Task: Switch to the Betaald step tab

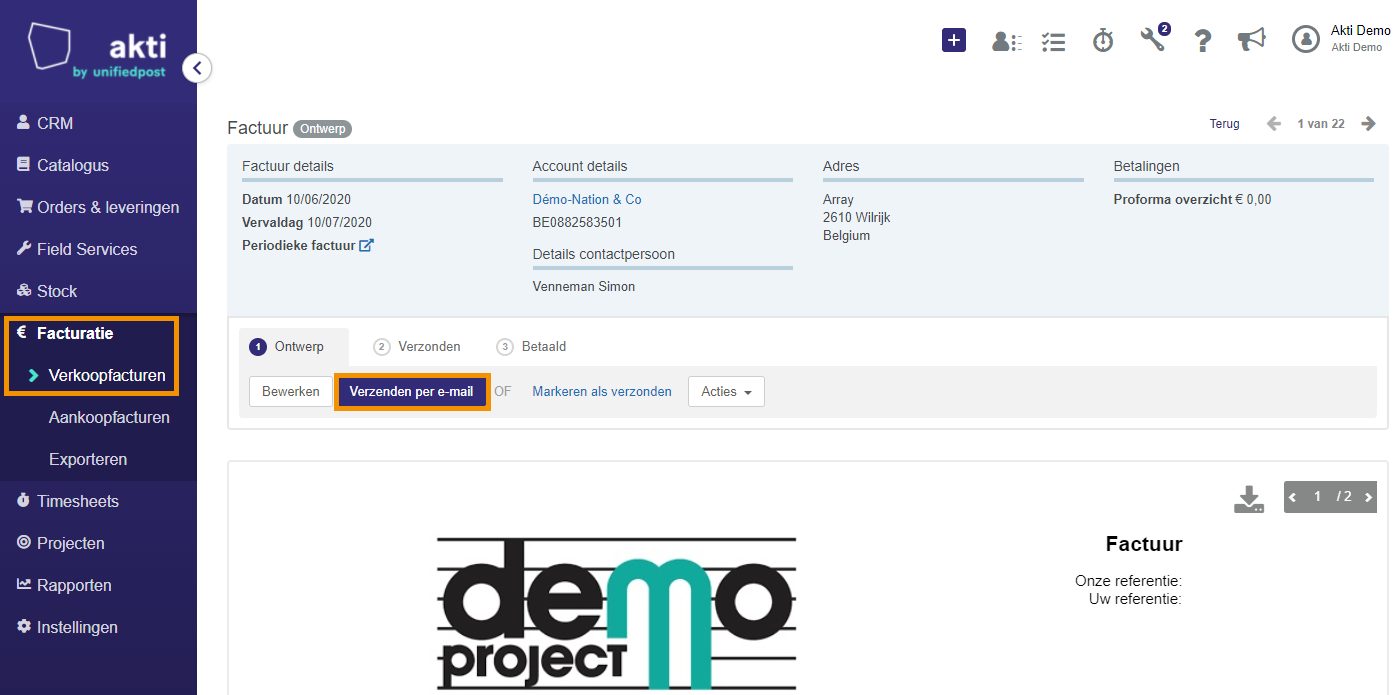Action: coord(531,347)
